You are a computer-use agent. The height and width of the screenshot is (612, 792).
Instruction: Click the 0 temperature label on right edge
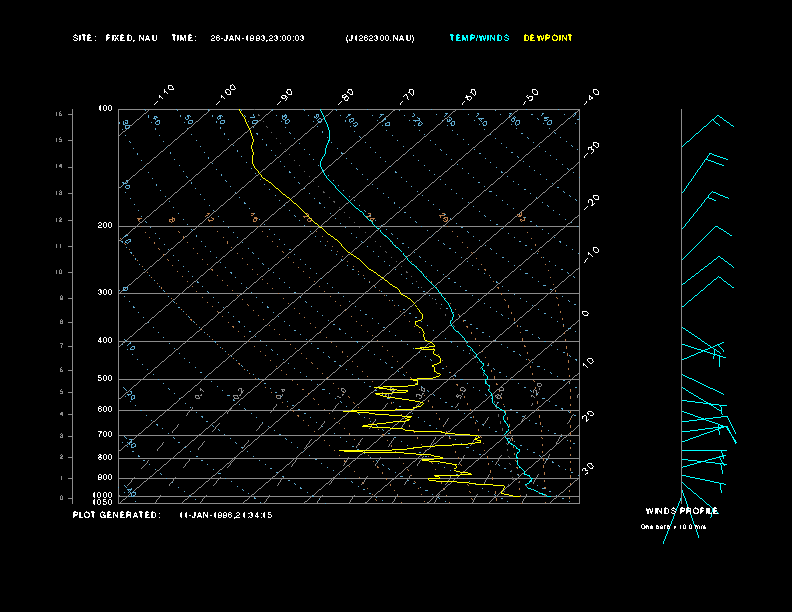(x=586, y=314)
